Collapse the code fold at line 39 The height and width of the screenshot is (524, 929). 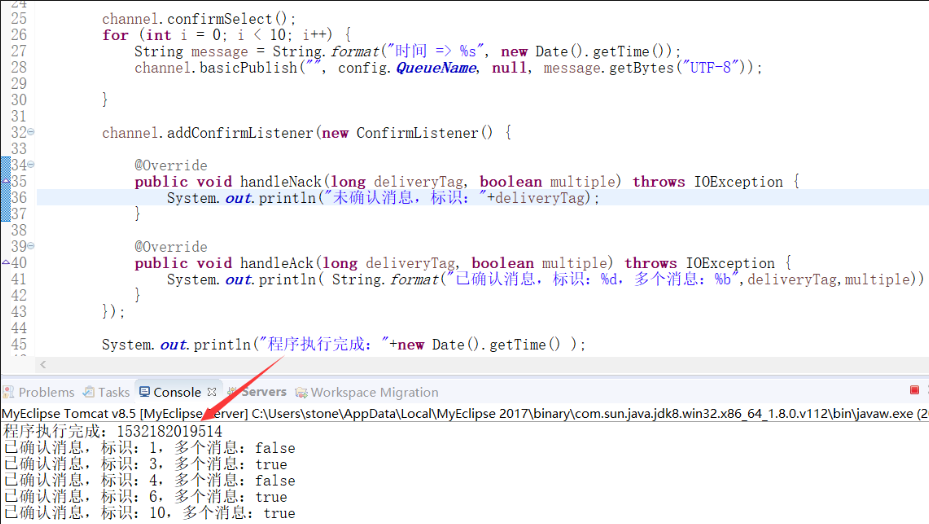click(x=31, y=245)
